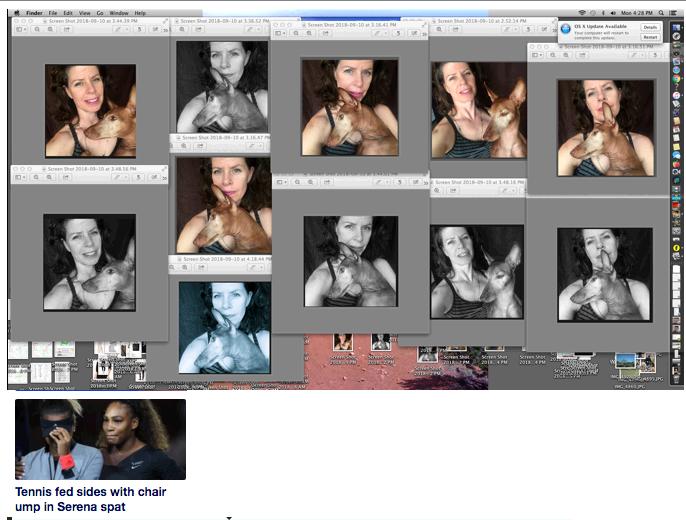Share the 3.44.39 PM screenshot
Screen dimensions: 686x520
[x=66, y=29]
